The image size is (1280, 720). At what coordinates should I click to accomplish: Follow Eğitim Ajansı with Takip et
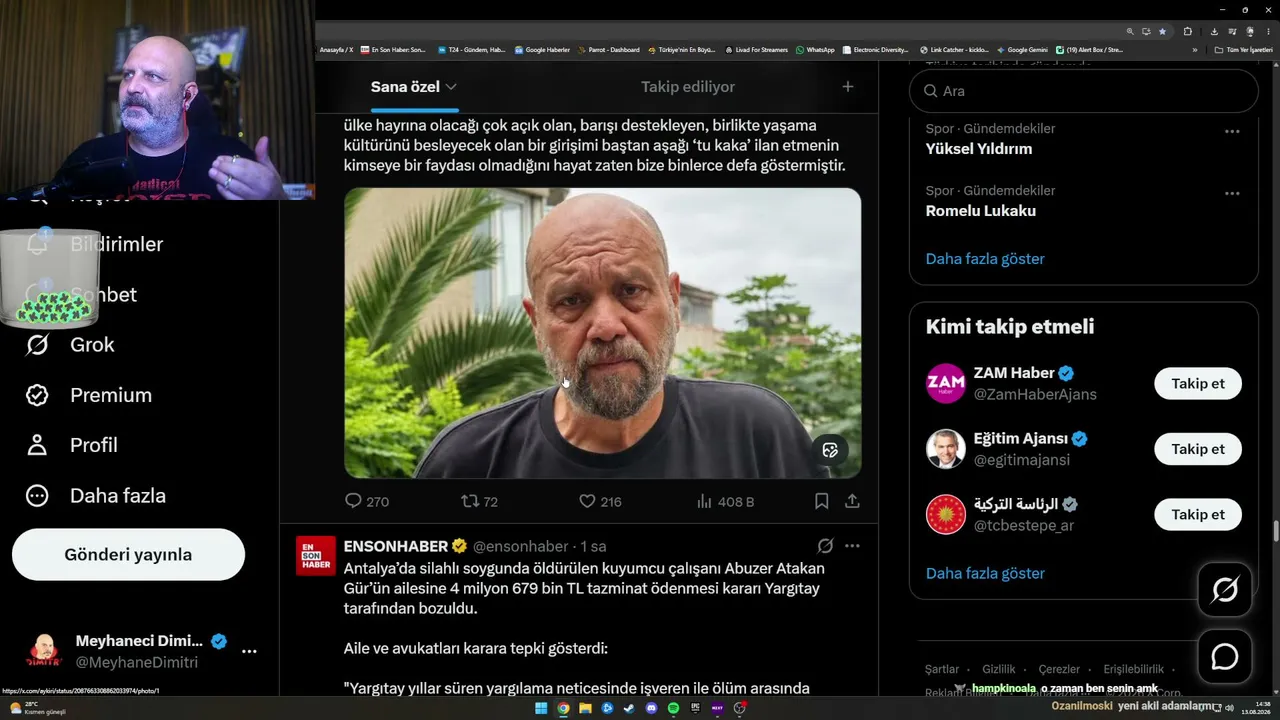[1198, 449]
